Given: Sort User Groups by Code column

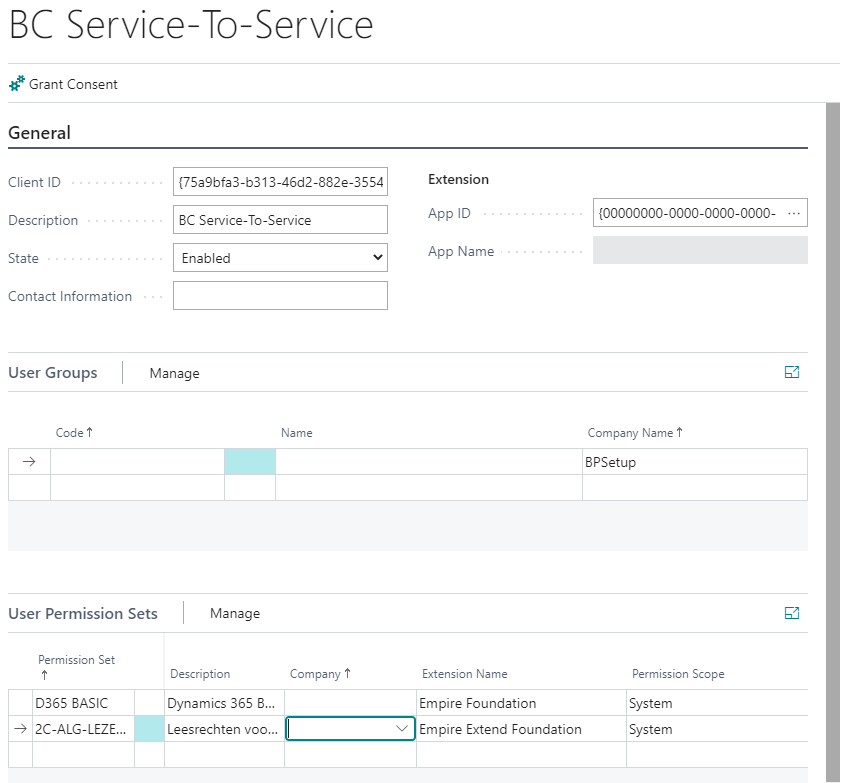Looking at the screenshot, I should pos(74,432).
